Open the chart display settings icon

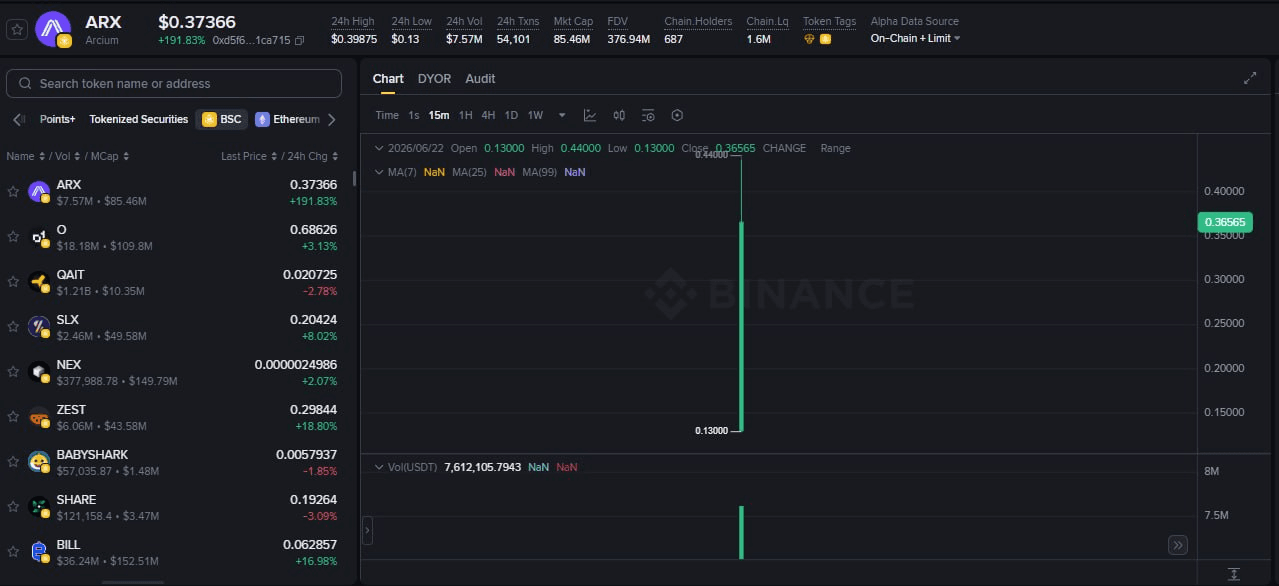click(648, 115)
